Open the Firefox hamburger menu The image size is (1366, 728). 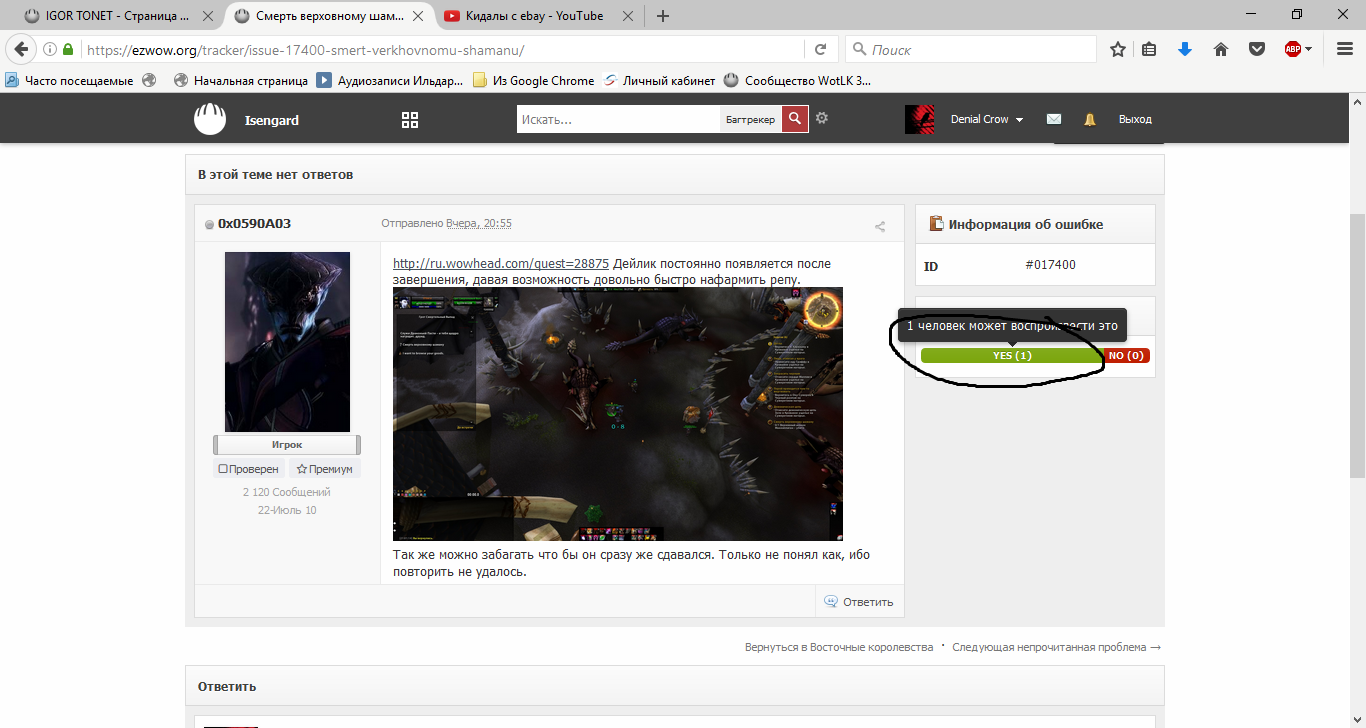(x=1344, y=49)
